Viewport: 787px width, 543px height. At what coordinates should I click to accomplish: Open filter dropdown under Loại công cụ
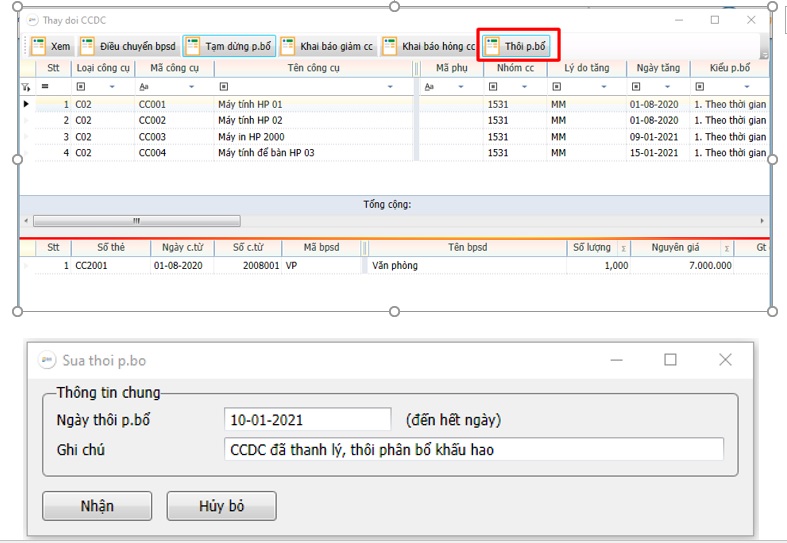tap(112, 87)
